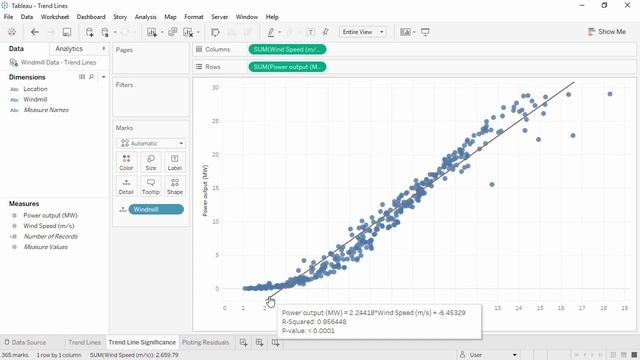Screen dimensions: 640x360
Task: Click the New worksheet toolbar icon
Action: click(152, 32)
